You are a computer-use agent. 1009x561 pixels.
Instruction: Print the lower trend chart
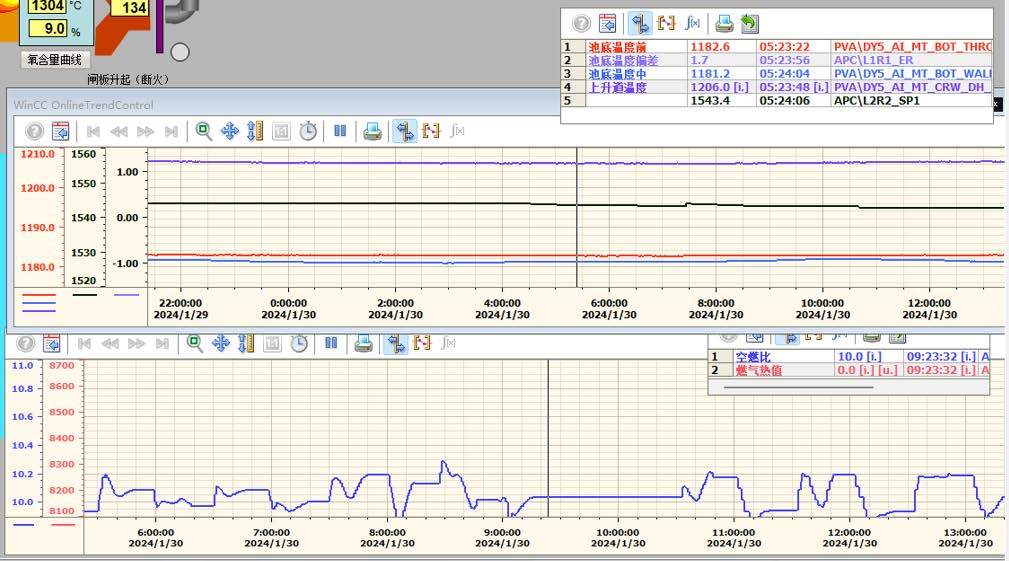click(x=363, y=344)
